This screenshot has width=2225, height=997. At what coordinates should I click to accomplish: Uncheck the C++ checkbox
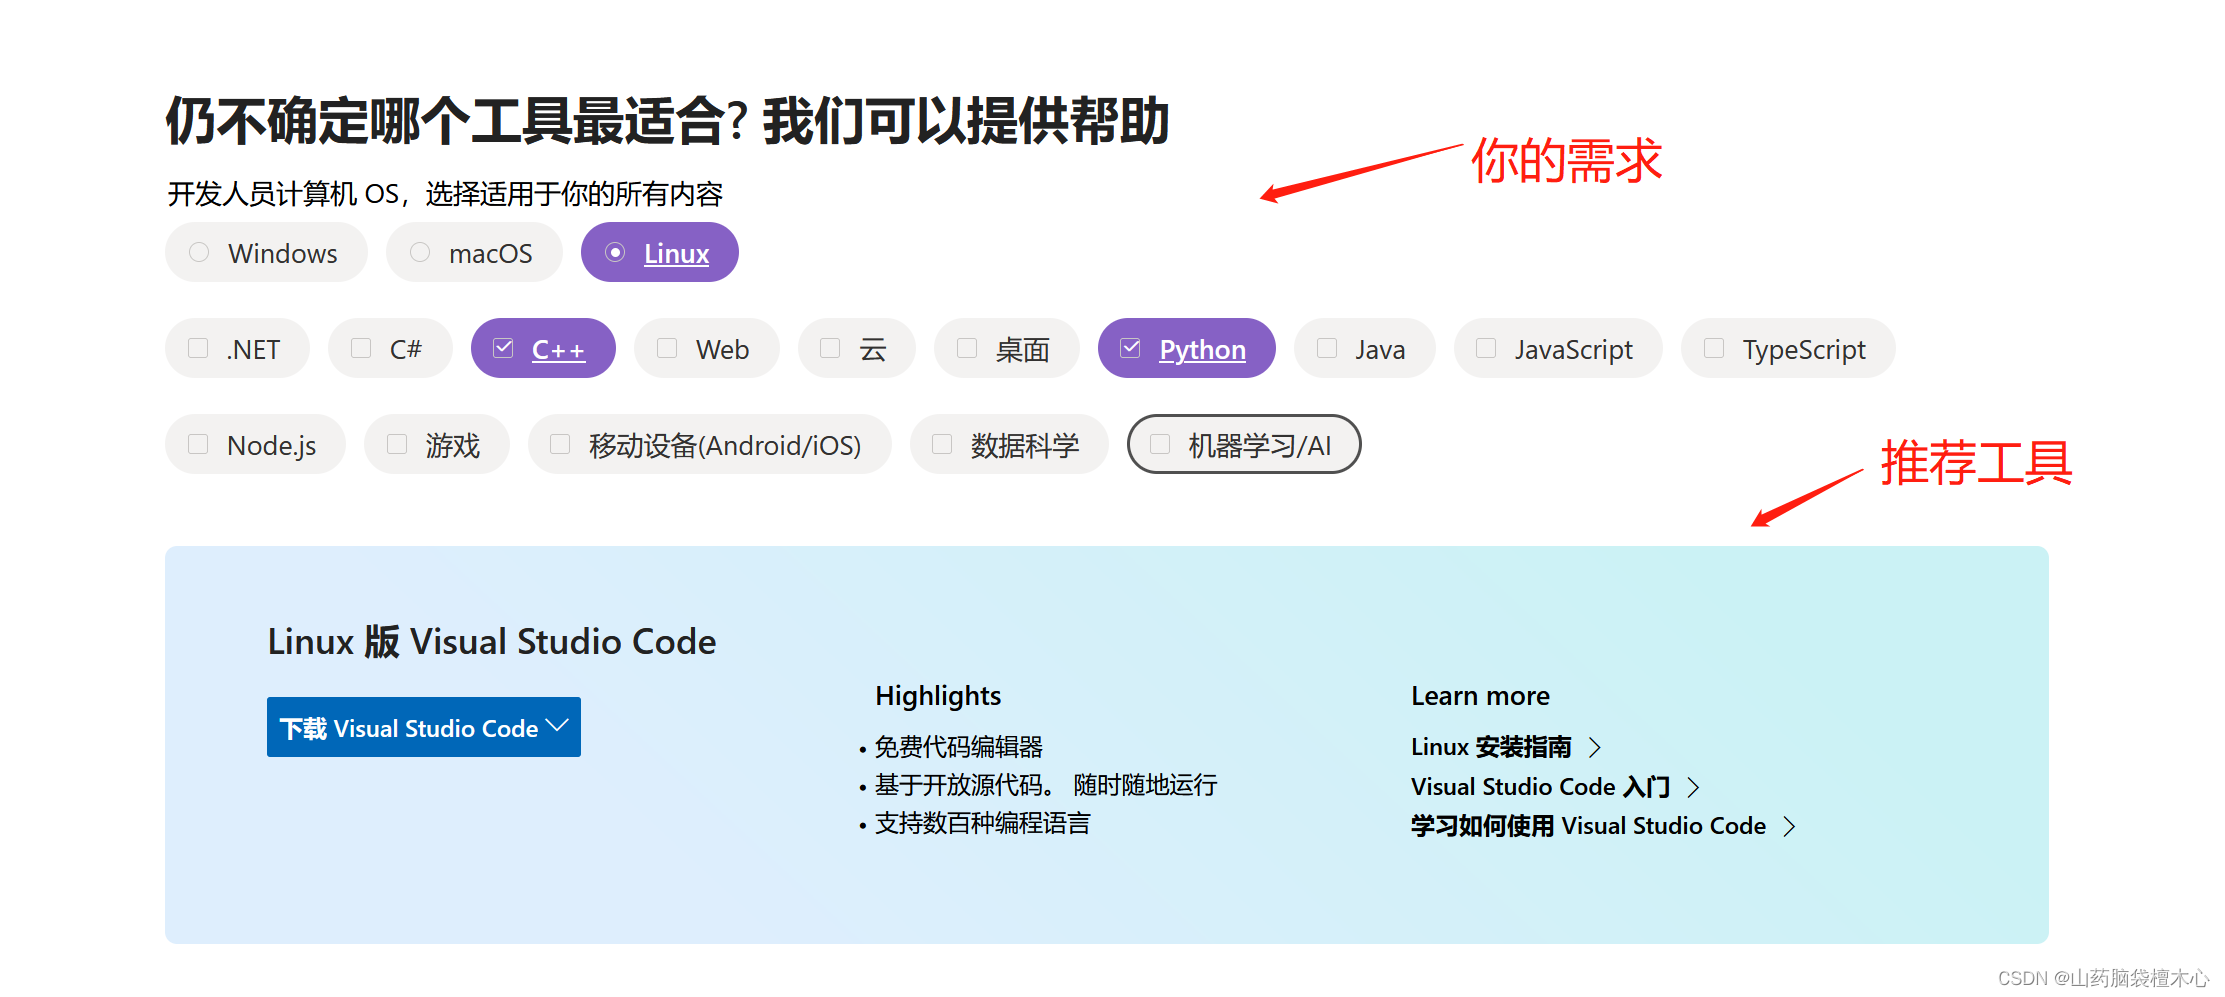click(x=543, y=349)
